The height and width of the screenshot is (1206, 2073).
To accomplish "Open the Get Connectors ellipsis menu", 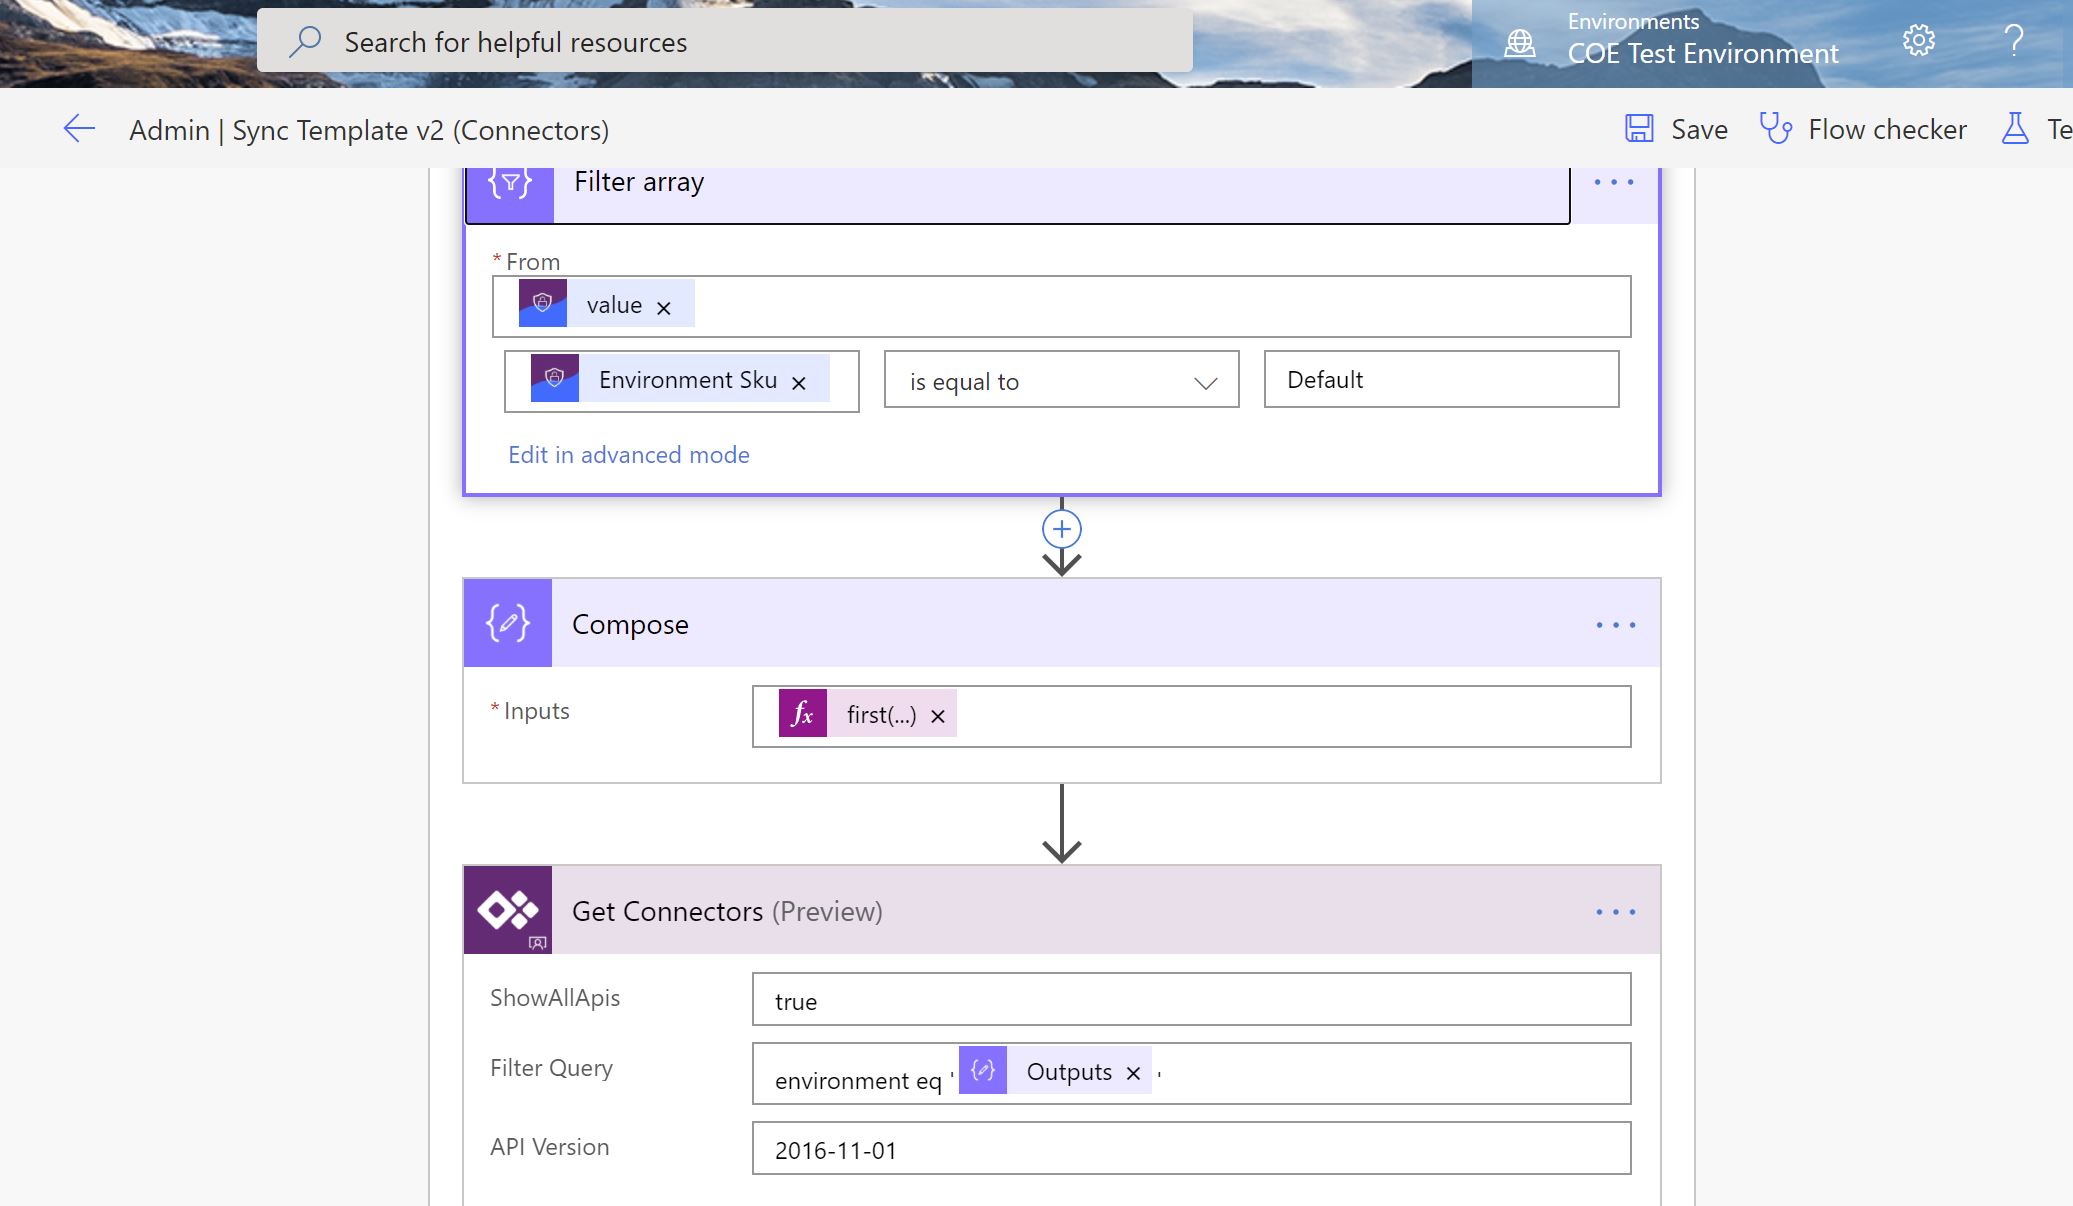I will tap(1616, 910).
